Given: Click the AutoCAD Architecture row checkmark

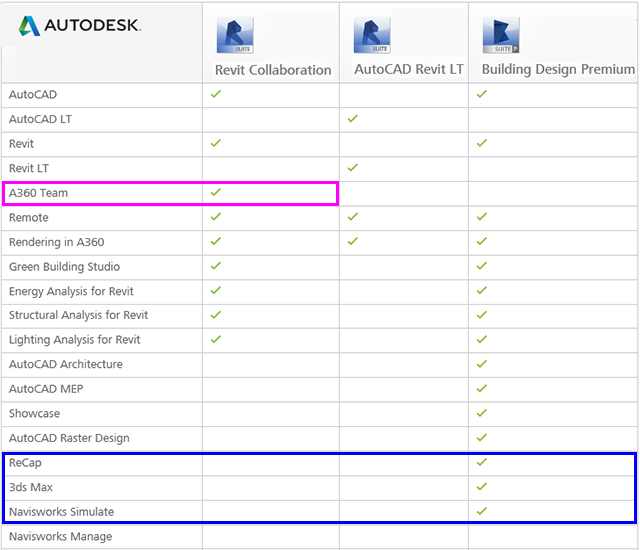Looking at the screenshot, I should (x=482, y=364).
